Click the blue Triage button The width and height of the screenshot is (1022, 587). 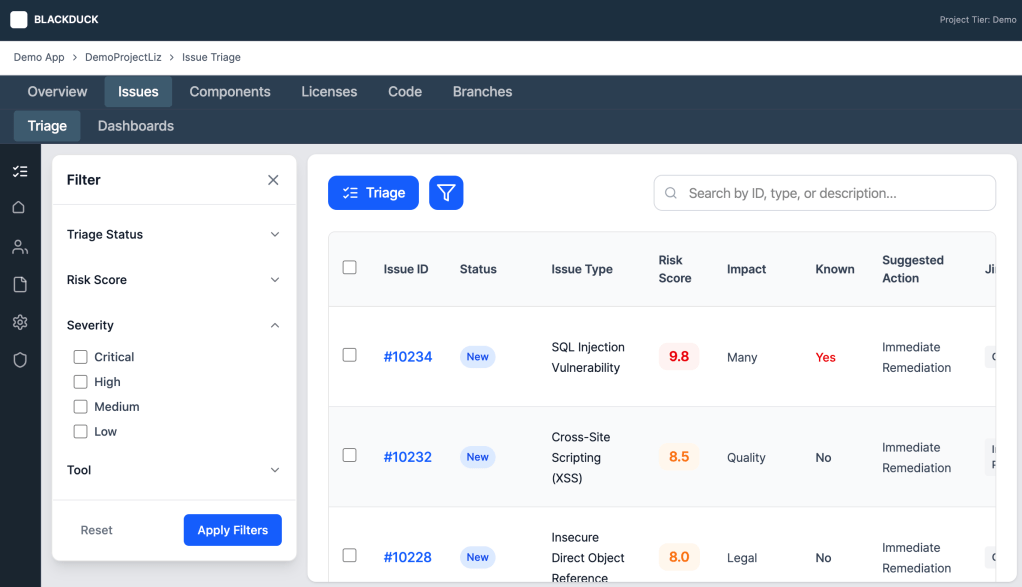click(373, 193)
